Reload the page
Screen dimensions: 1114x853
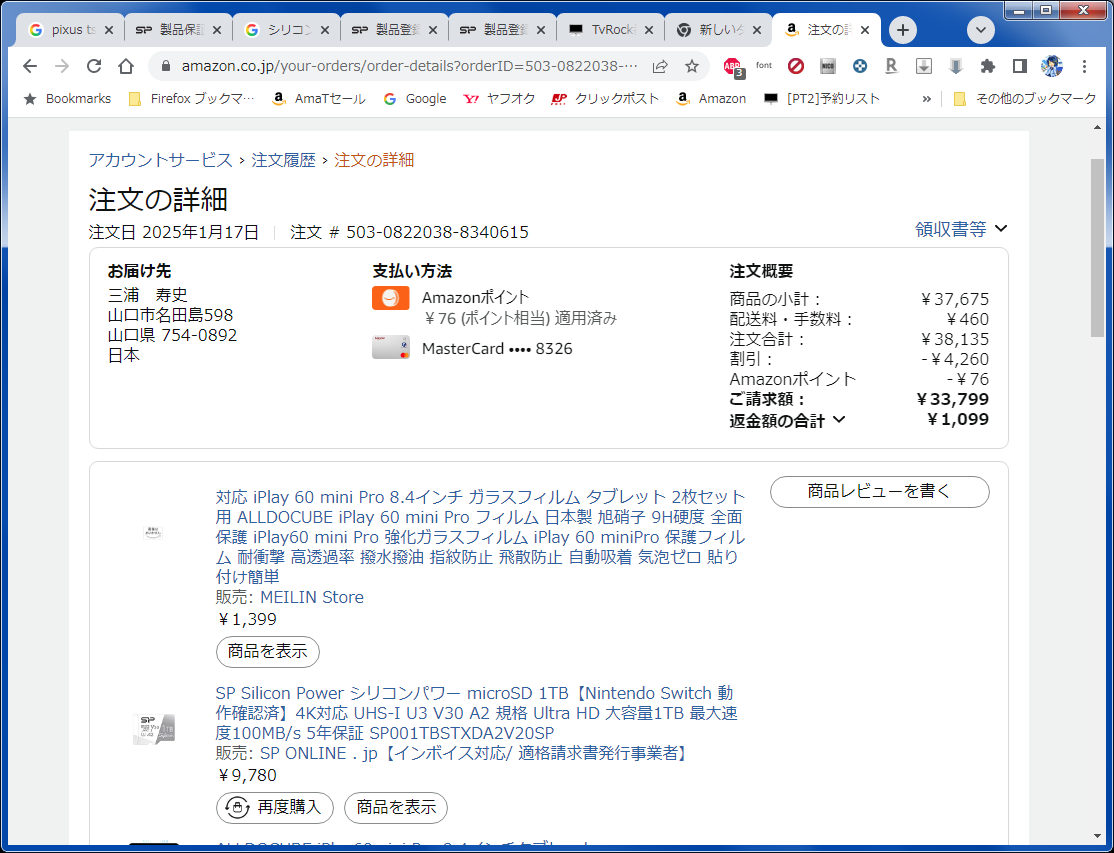[x=94, y=66]
